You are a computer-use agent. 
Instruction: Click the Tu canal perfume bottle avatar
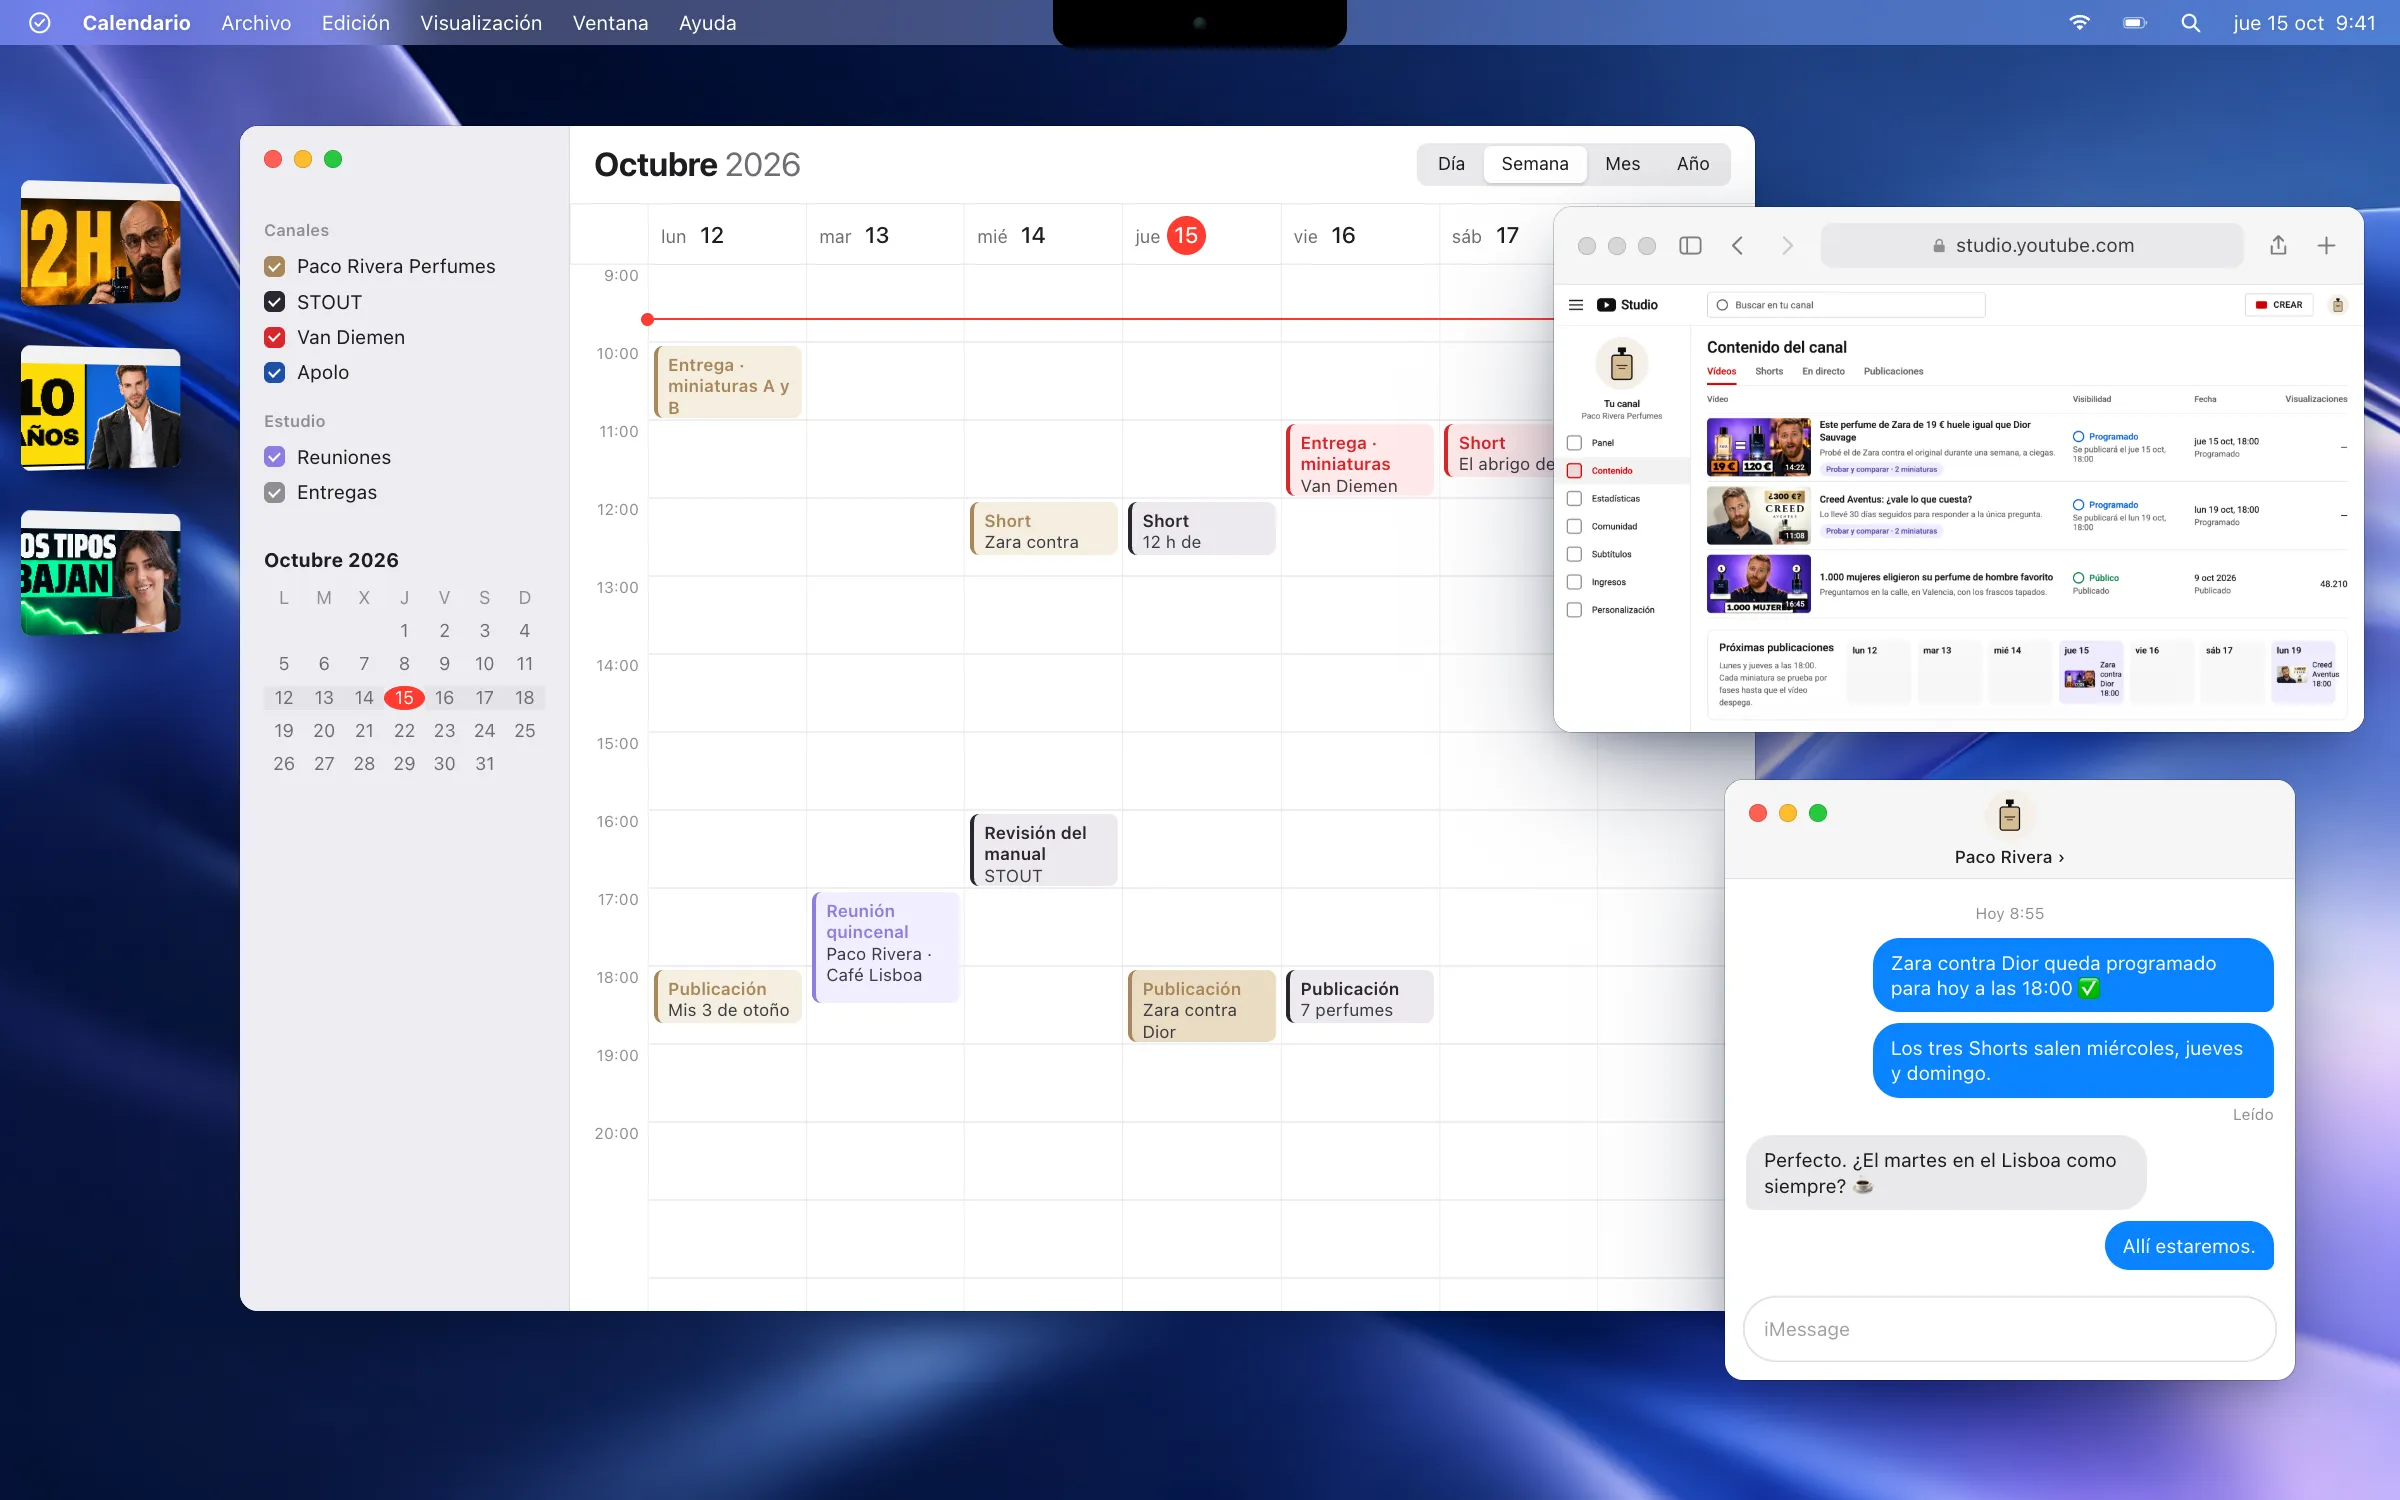[x=1621, y=364]
